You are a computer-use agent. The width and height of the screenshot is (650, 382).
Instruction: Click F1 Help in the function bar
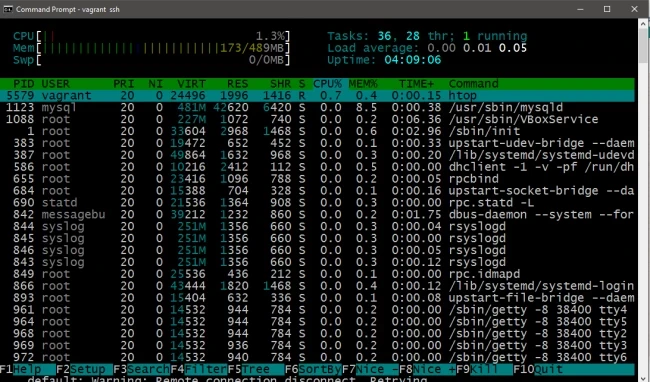(x=27, y=369)
